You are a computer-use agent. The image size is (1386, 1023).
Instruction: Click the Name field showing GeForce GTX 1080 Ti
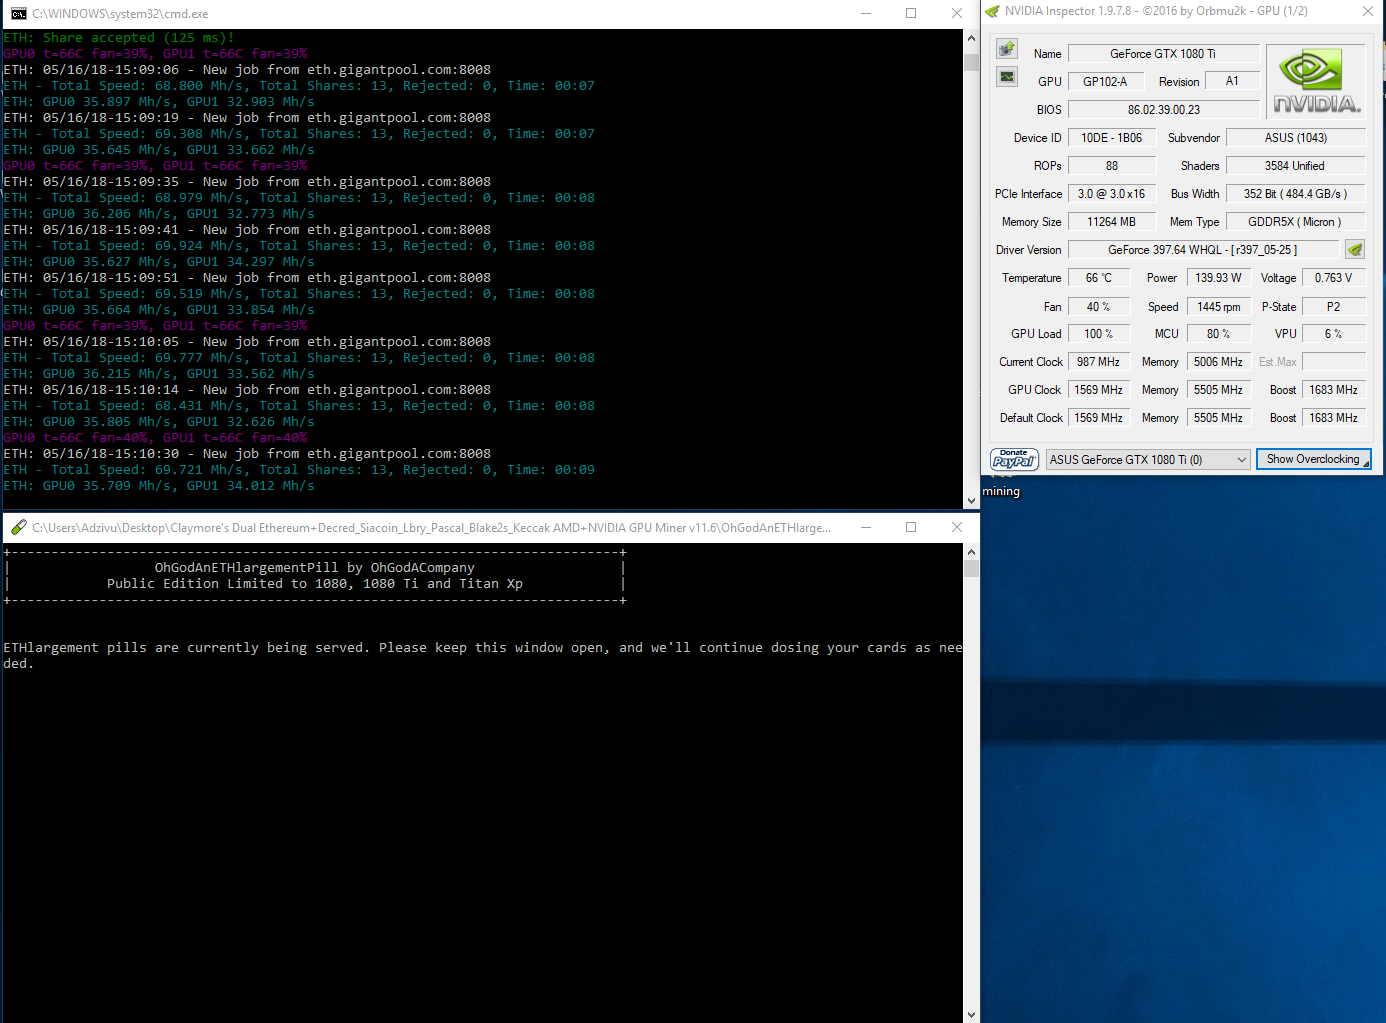tap(1163, 54)
